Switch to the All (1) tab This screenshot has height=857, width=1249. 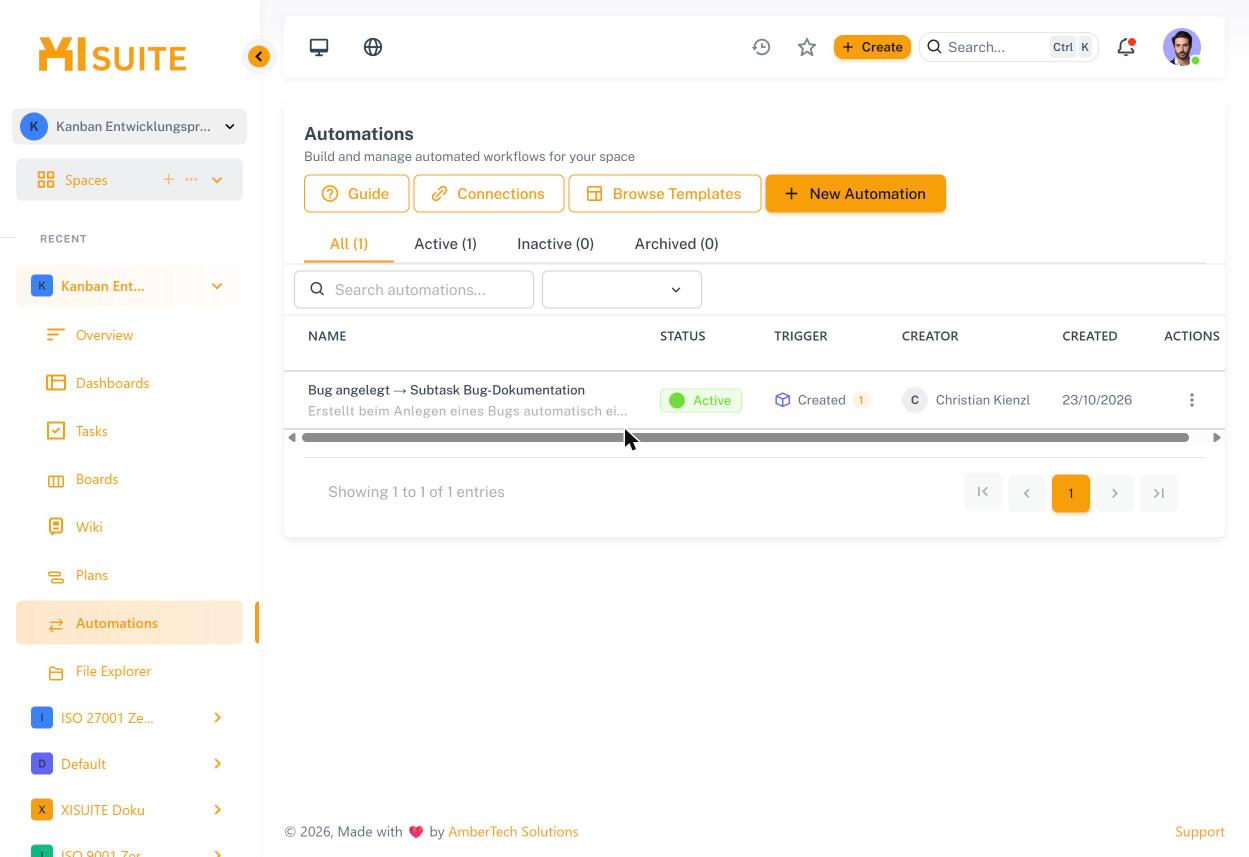(349, 244)
